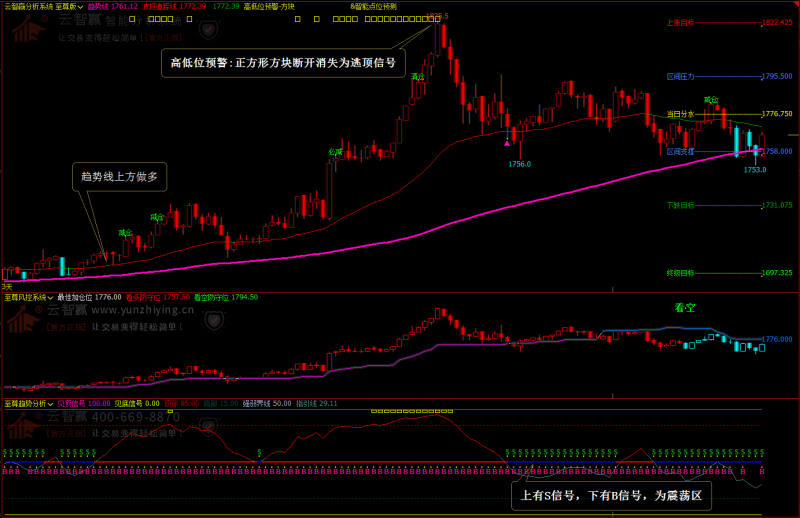Click the 1753.0 low price label
Image resolution: width=800 pixels, height=518 pixels.
754,170
